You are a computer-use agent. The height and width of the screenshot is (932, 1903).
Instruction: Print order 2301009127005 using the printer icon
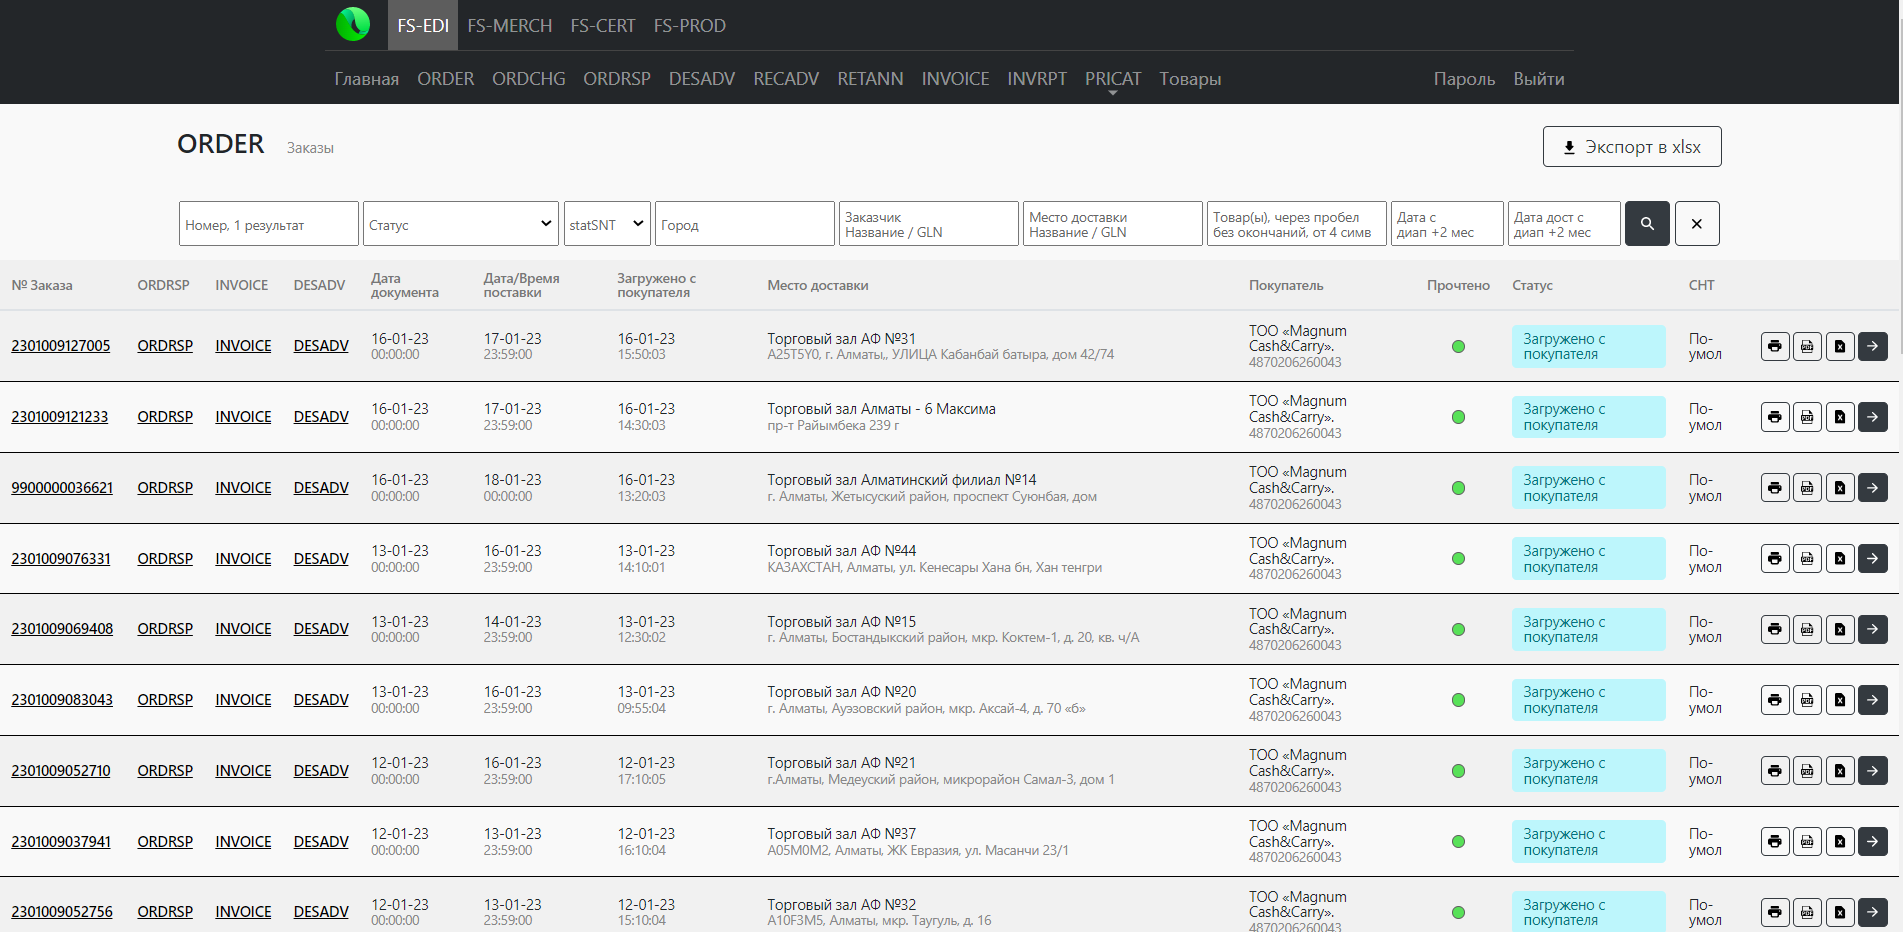click(x=1774, y=346)
